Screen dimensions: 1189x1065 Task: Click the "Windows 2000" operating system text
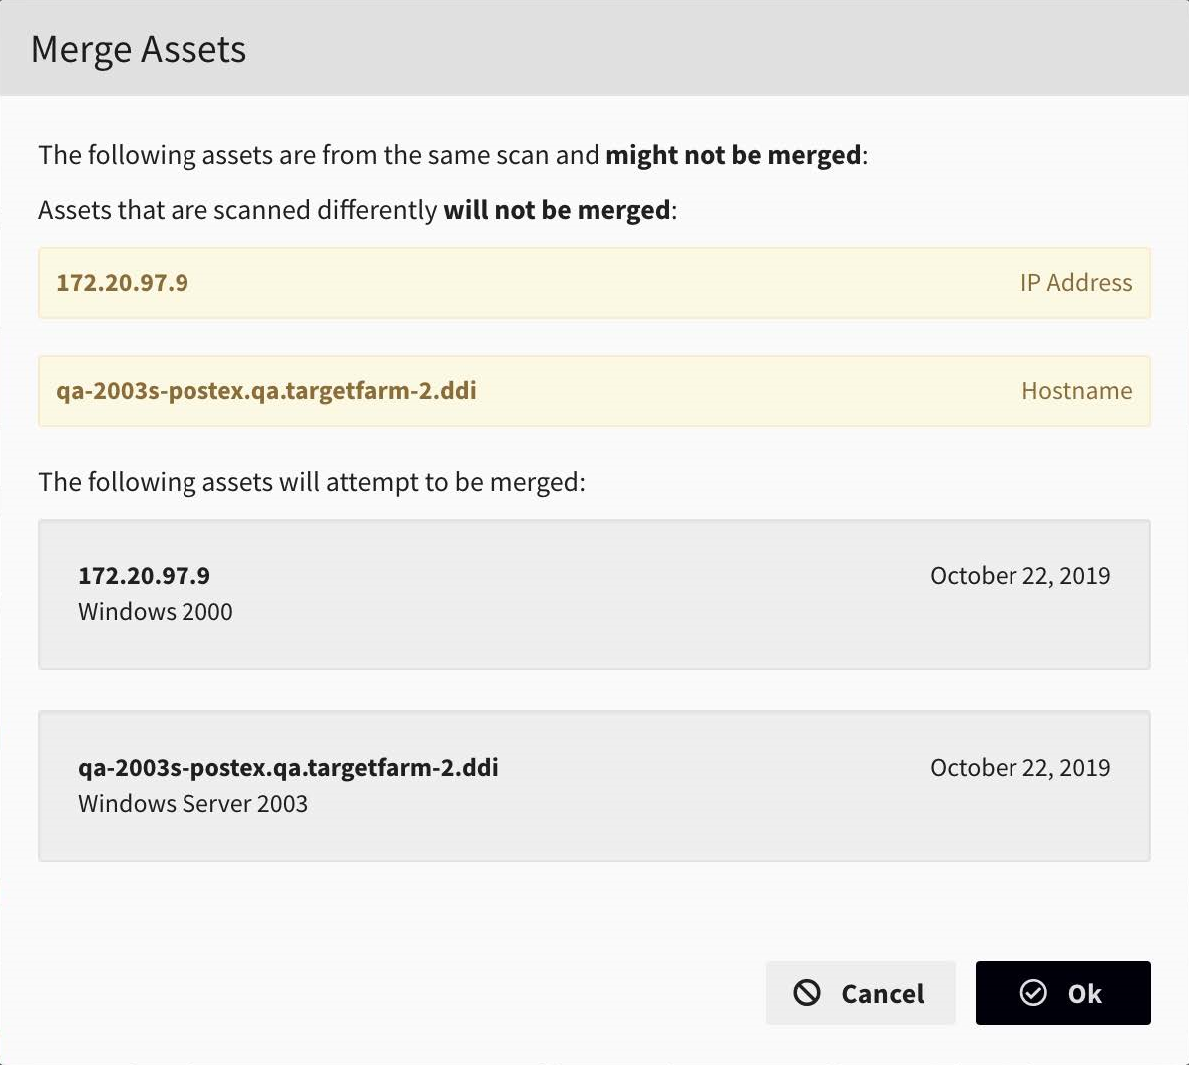155,612
